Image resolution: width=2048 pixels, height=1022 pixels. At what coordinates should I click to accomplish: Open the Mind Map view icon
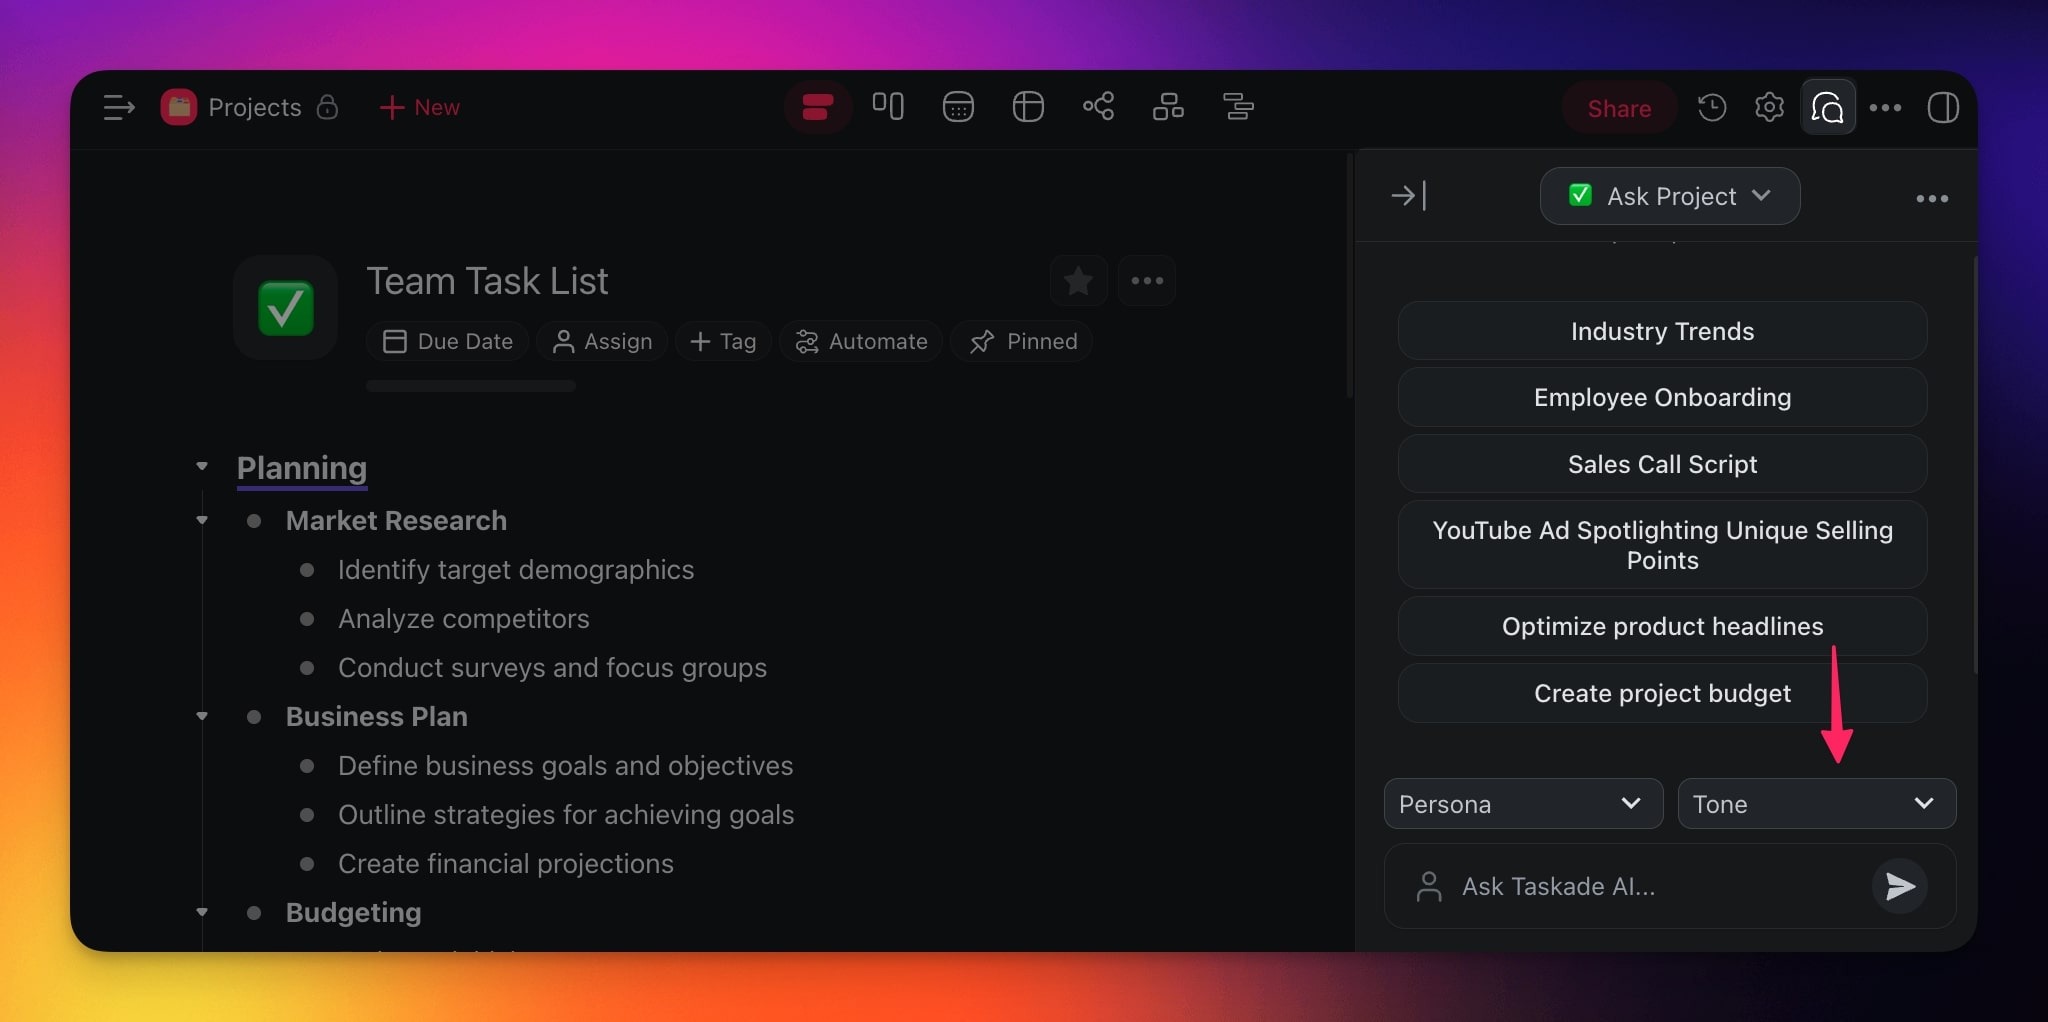(x=1098, y=106)
